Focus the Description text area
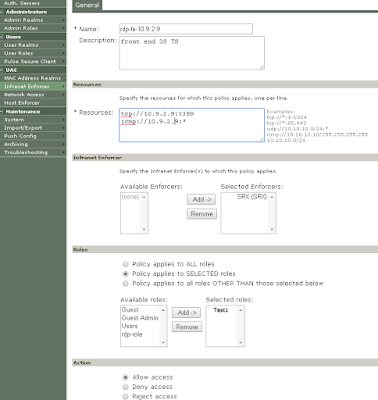The width and height of the screenshot is (378, 400). point(192,53)
